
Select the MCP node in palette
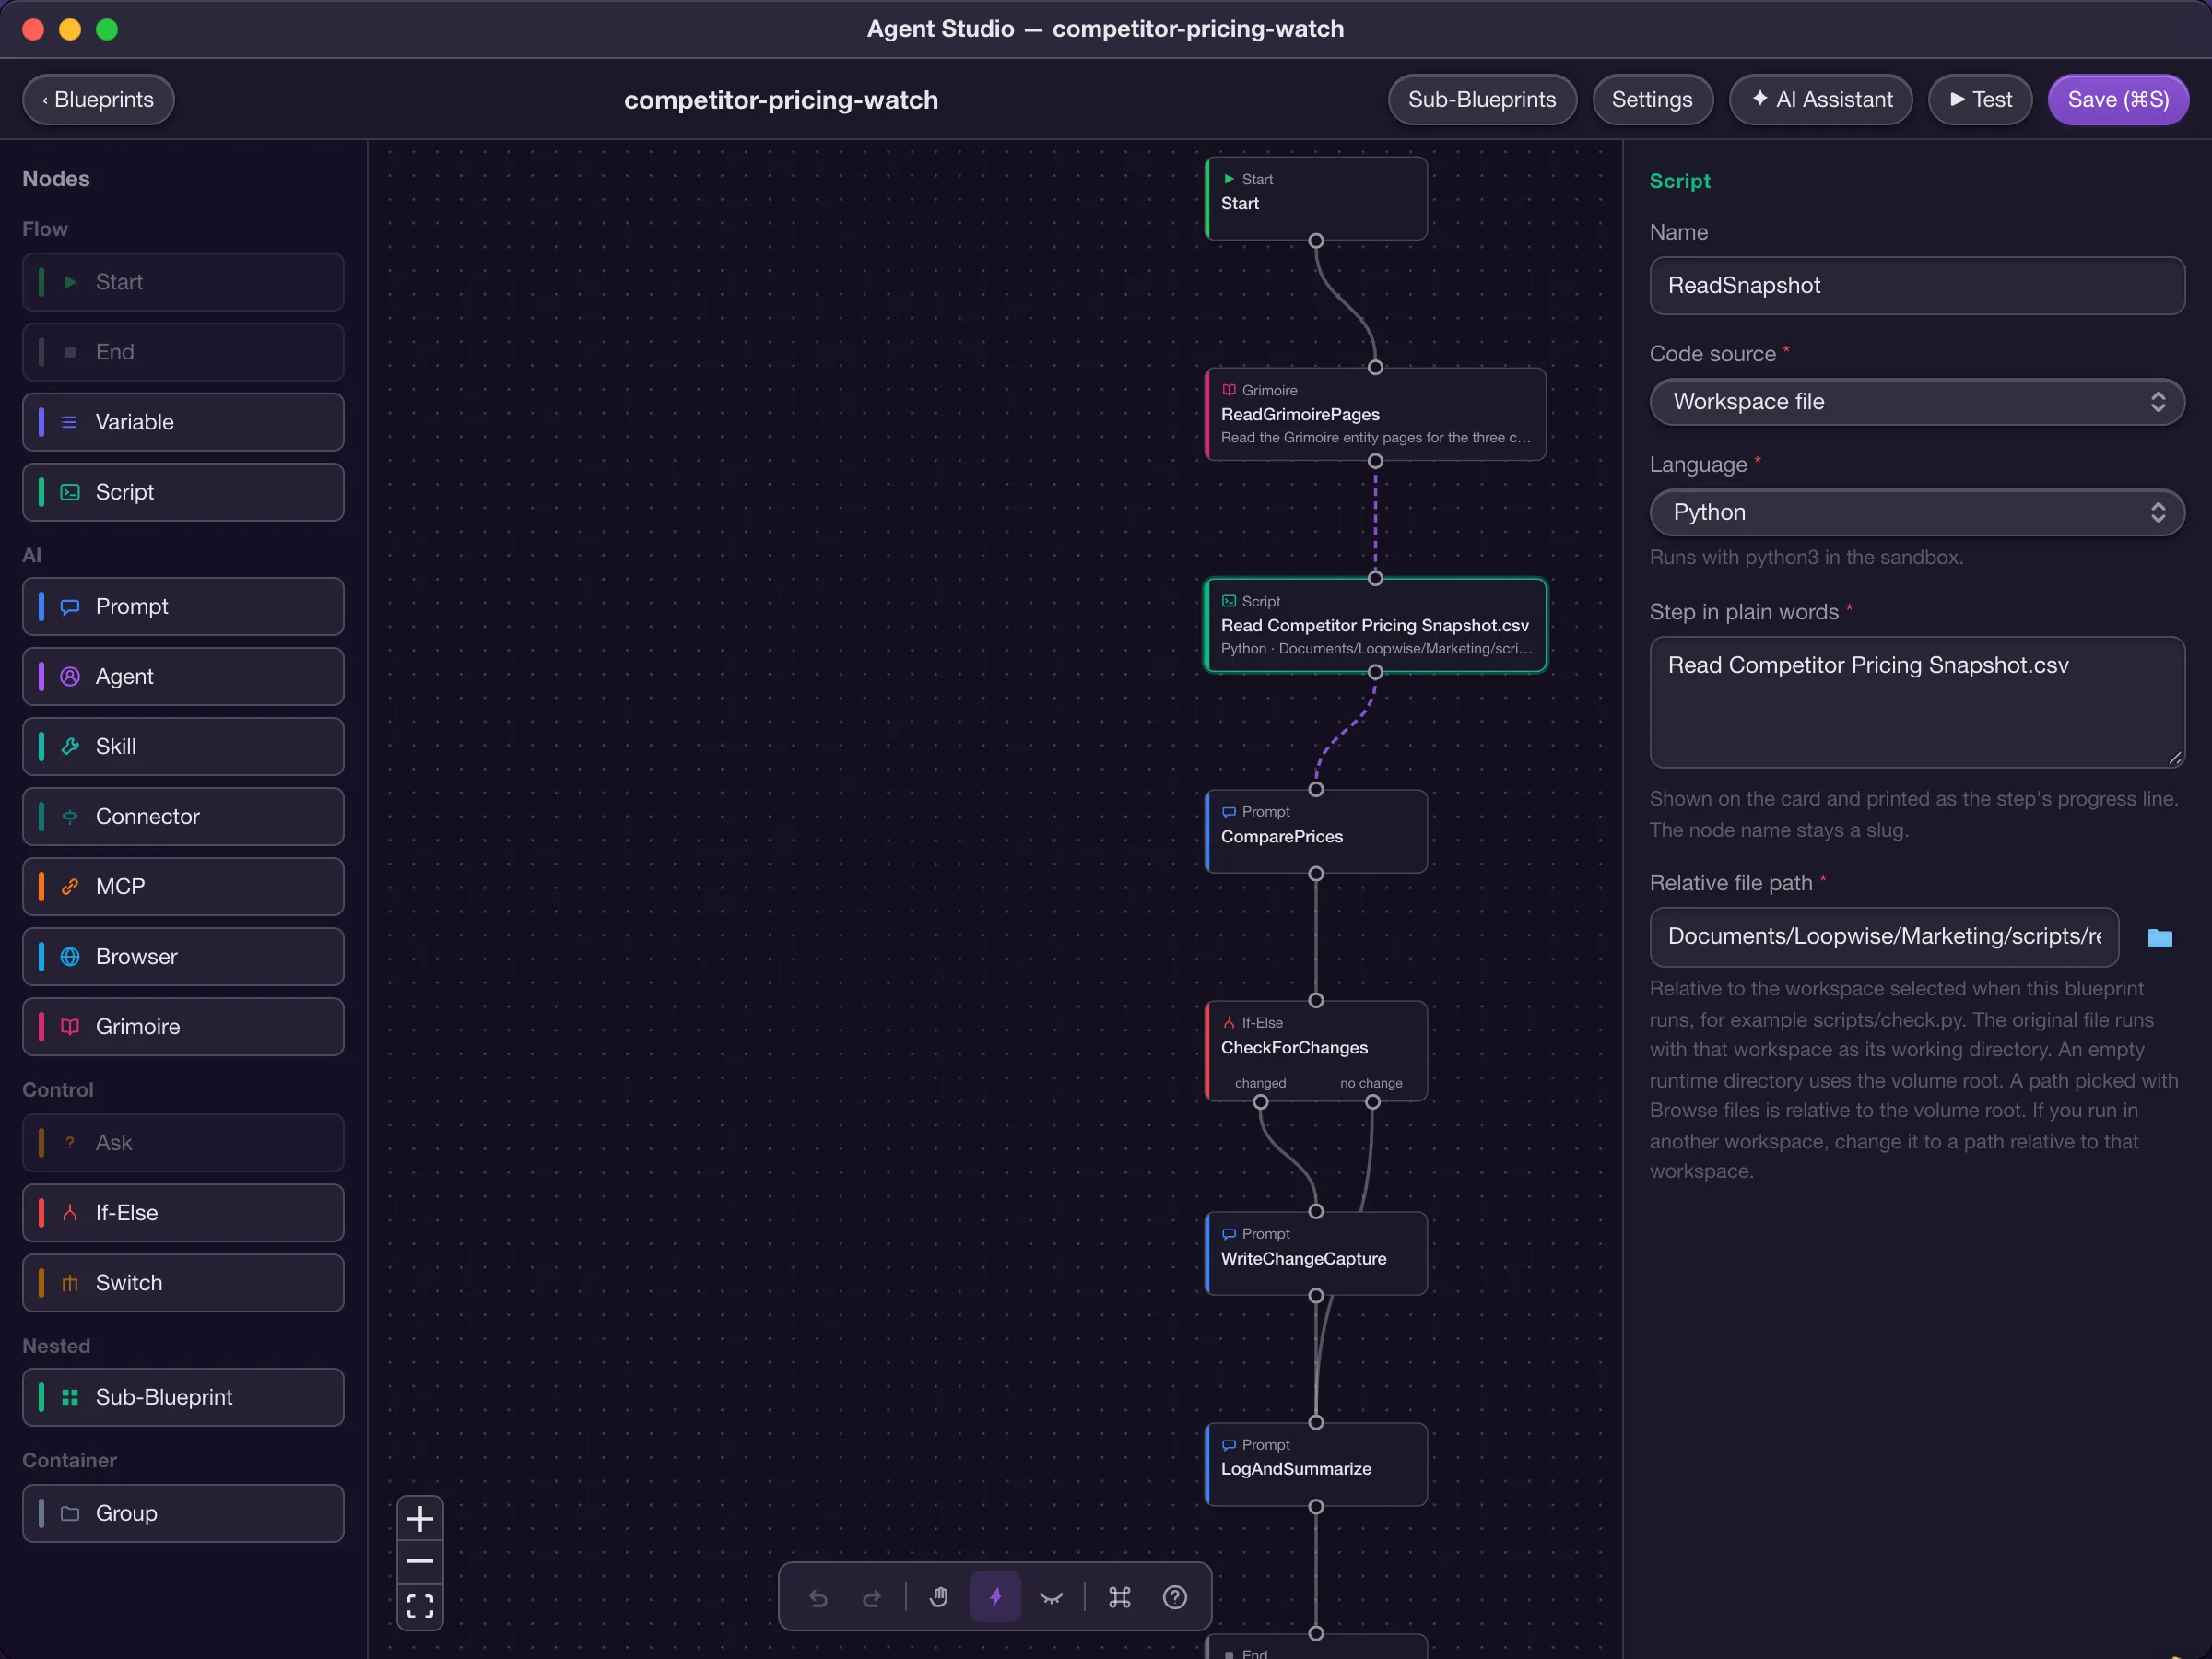coord(183,886)
